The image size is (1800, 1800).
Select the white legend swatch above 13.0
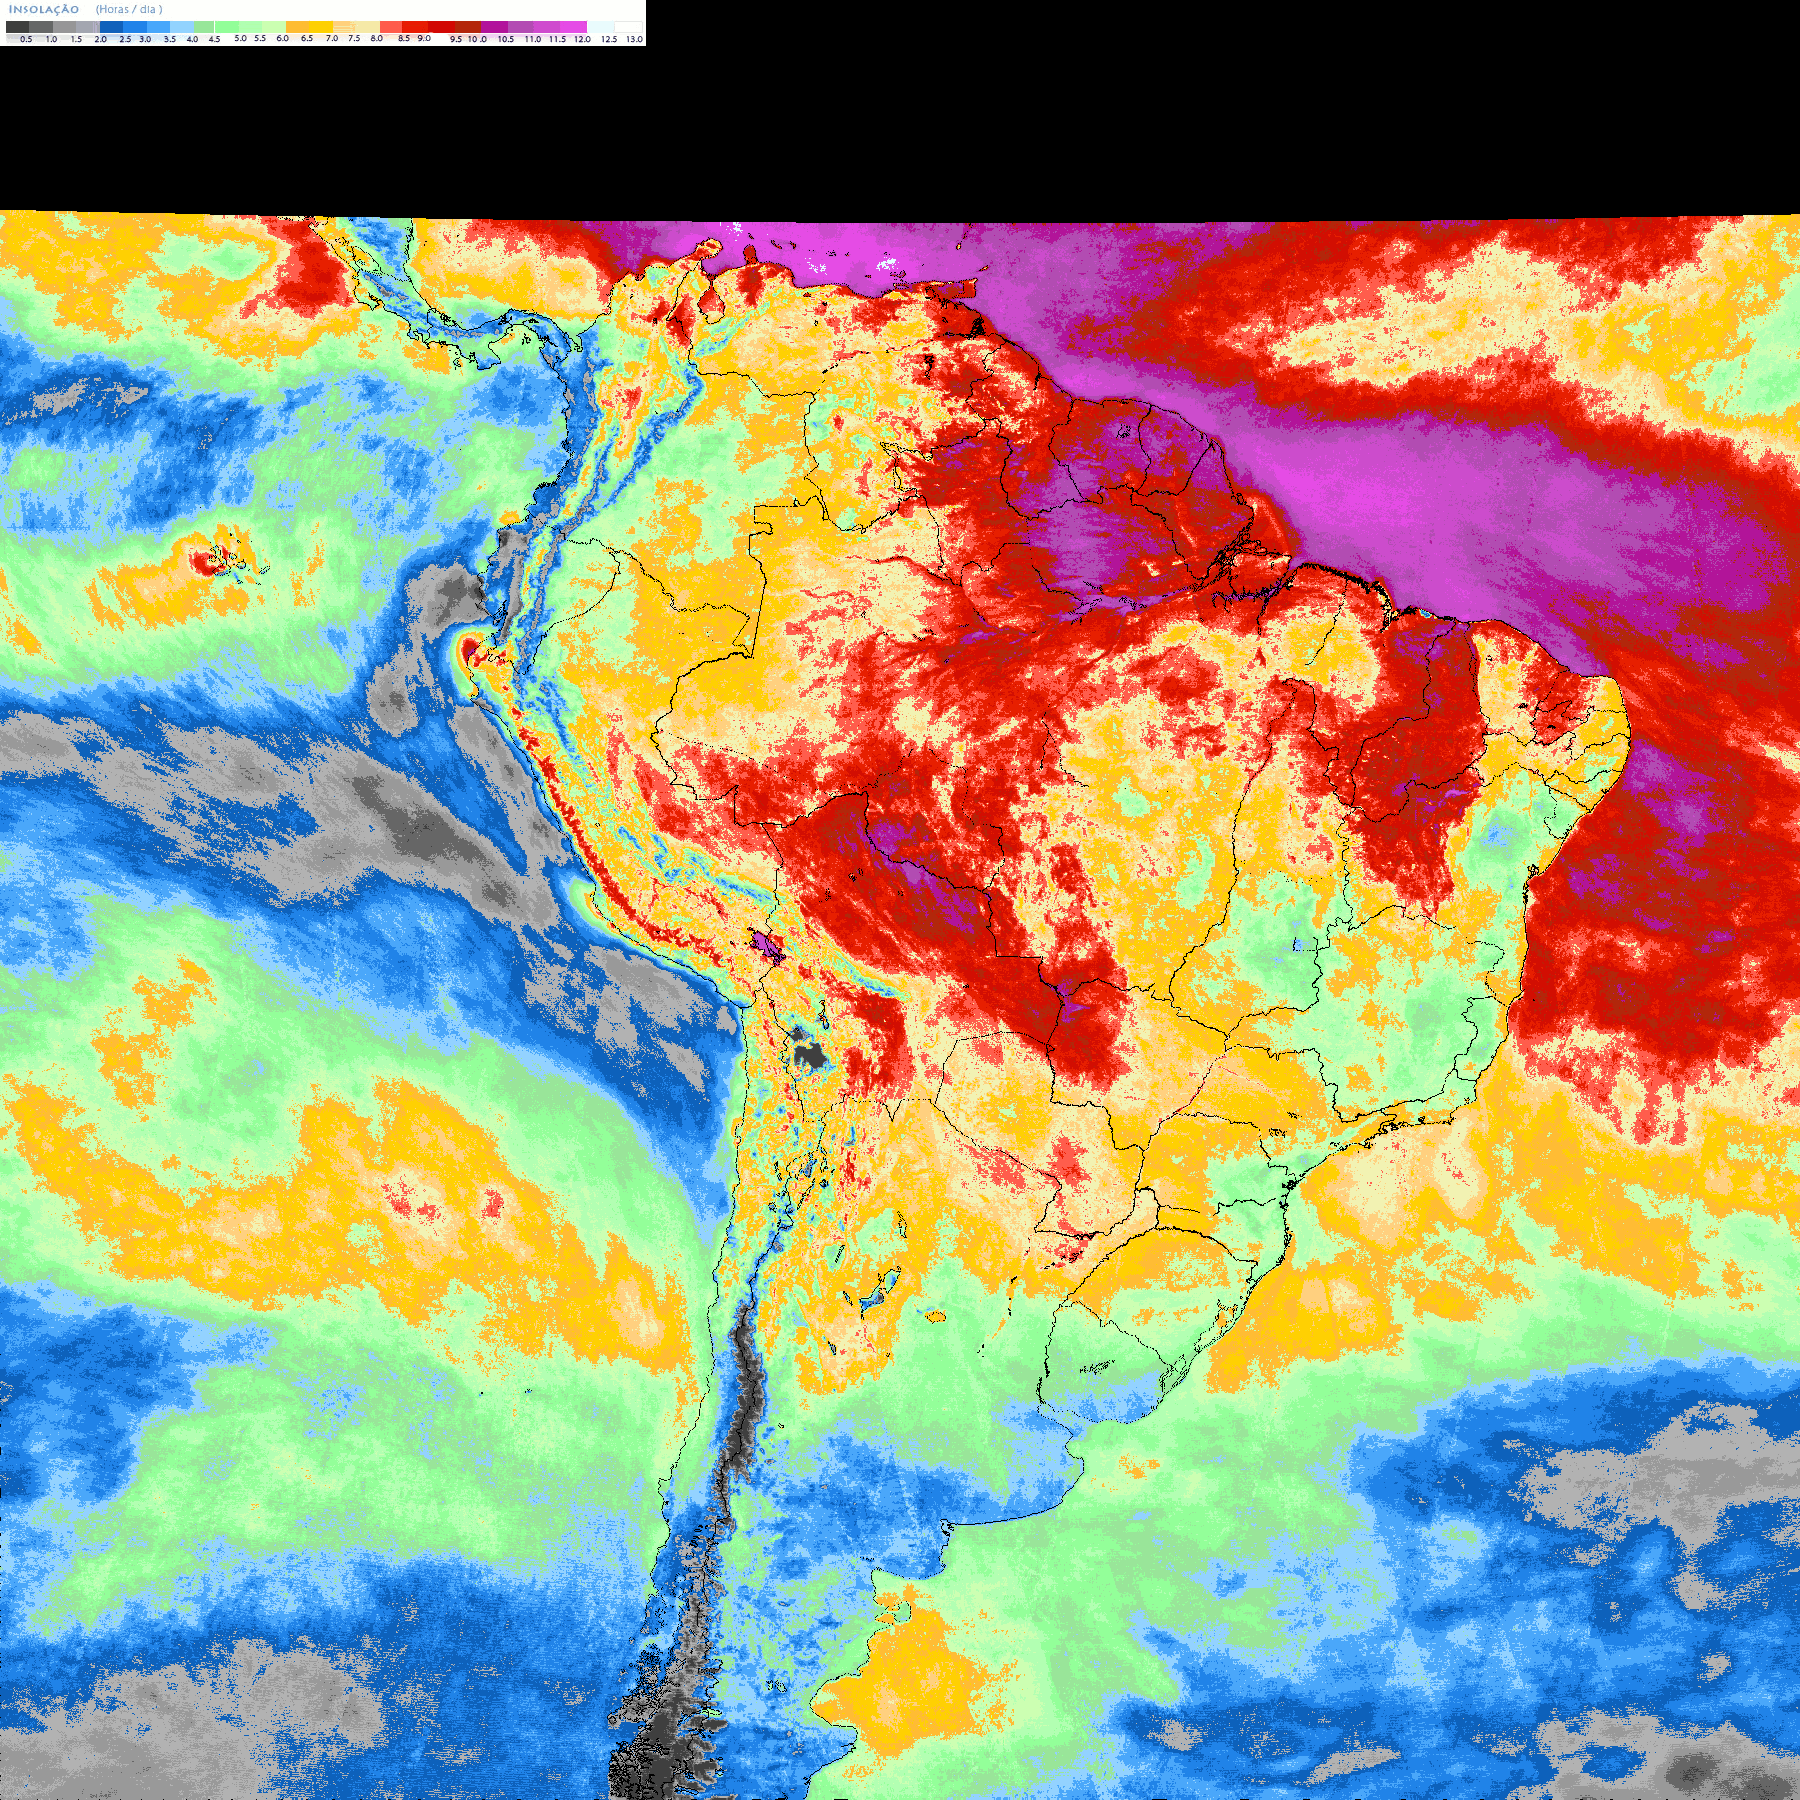point(628,27)
